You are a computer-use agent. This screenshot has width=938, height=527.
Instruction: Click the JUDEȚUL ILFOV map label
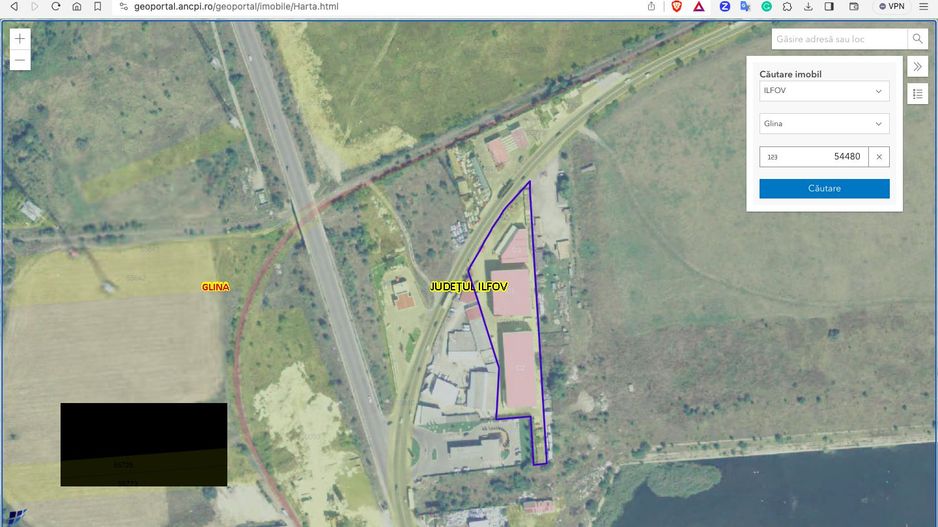pos(469,287)
